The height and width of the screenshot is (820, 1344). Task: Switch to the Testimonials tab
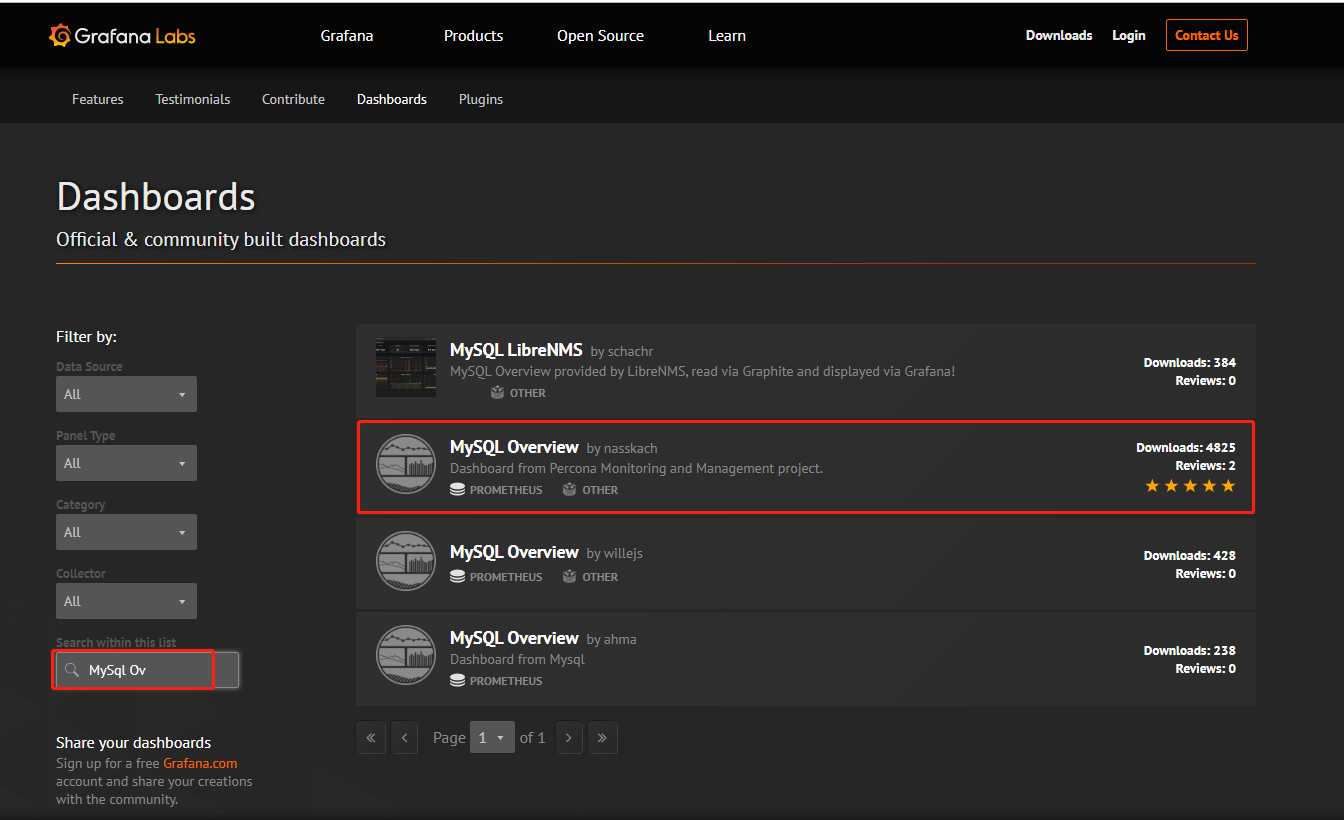pos(193,99)
